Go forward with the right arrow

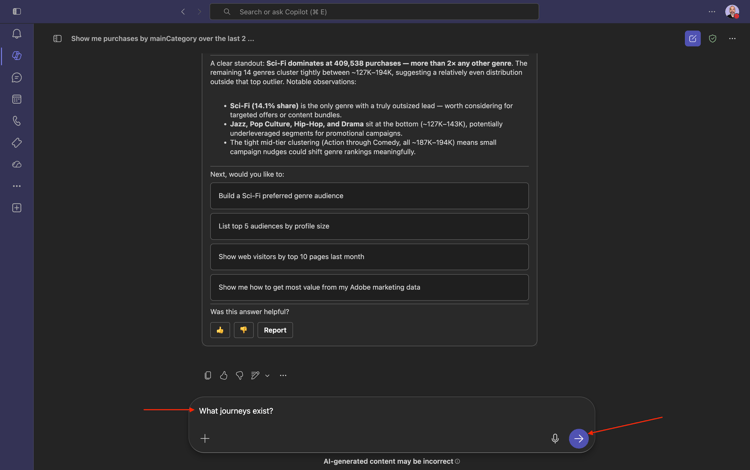(199, 11)
